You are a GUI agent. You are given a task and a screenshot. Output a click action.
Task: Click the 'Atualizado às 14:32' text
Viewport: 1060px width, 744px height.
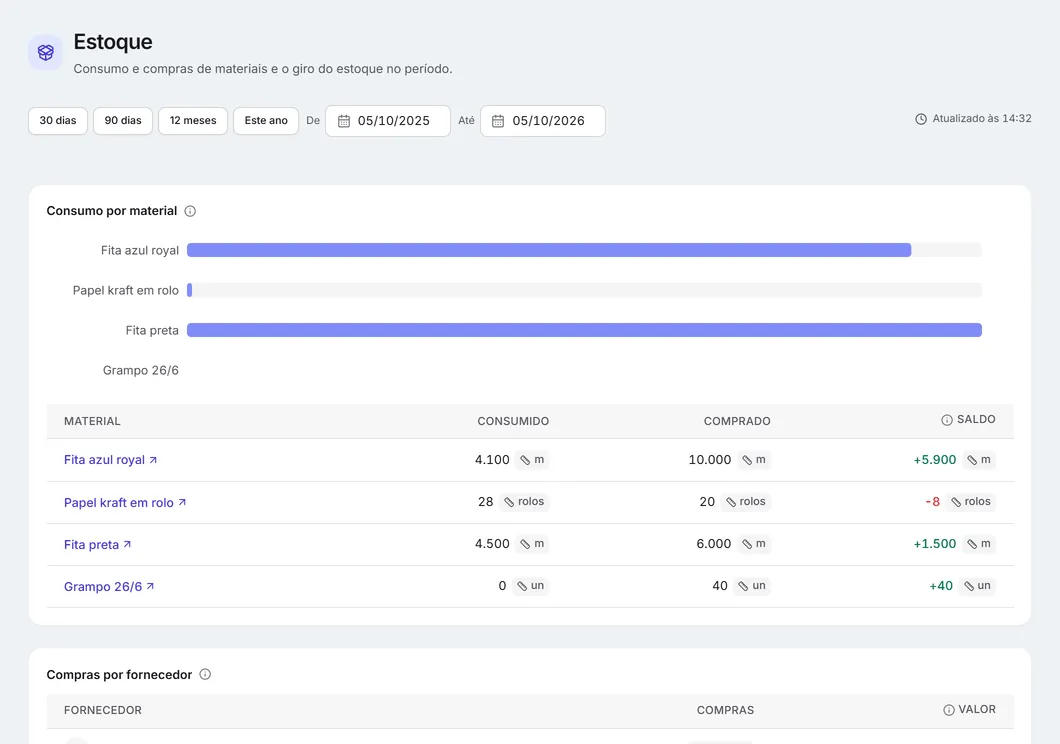[982, 118]
